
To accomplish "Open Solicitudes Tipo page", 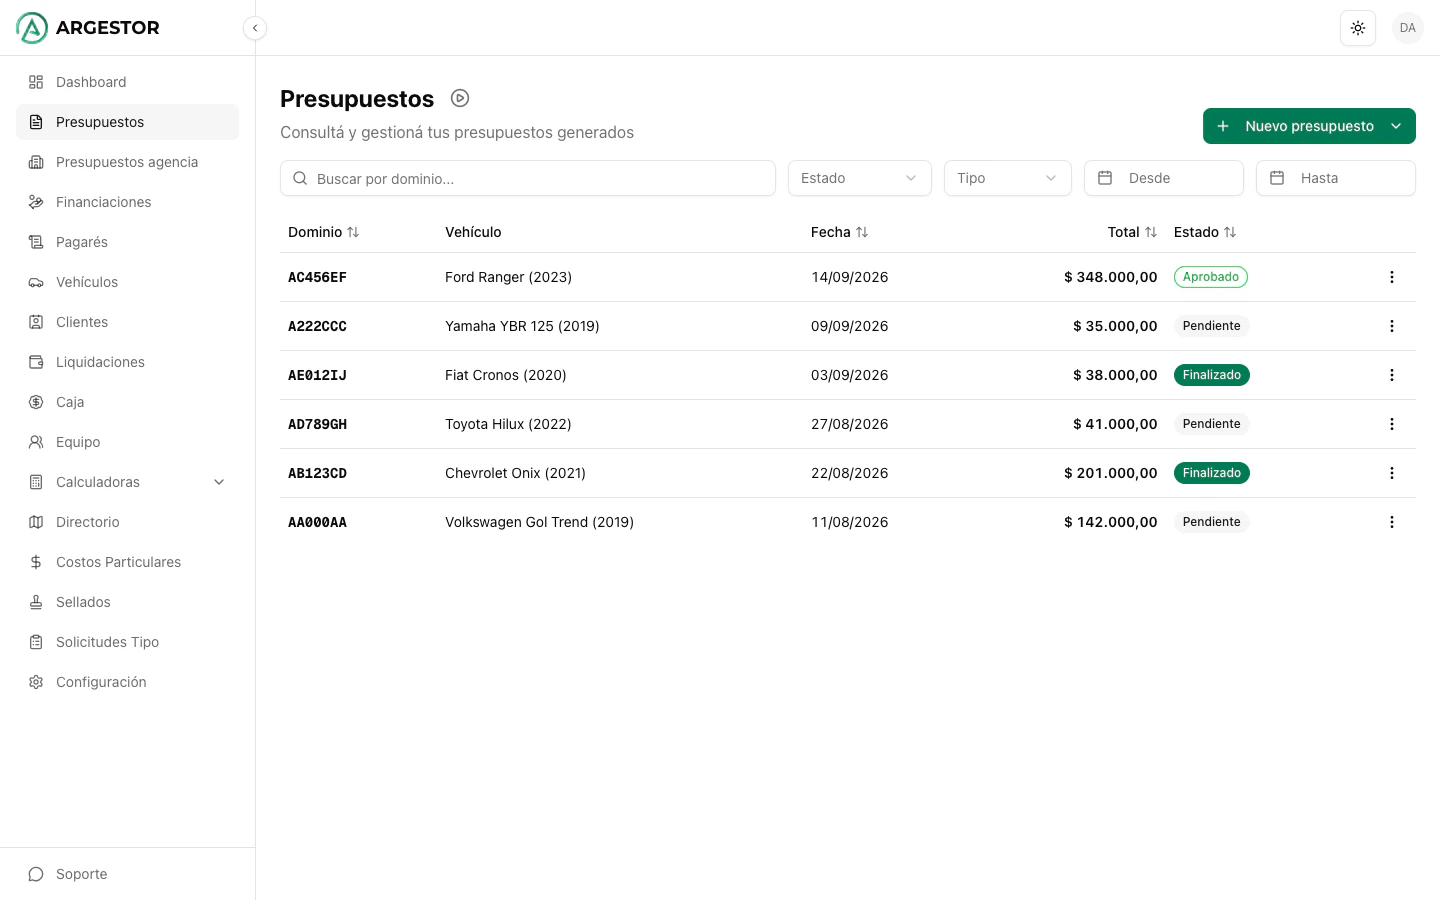I will point(127,642).
